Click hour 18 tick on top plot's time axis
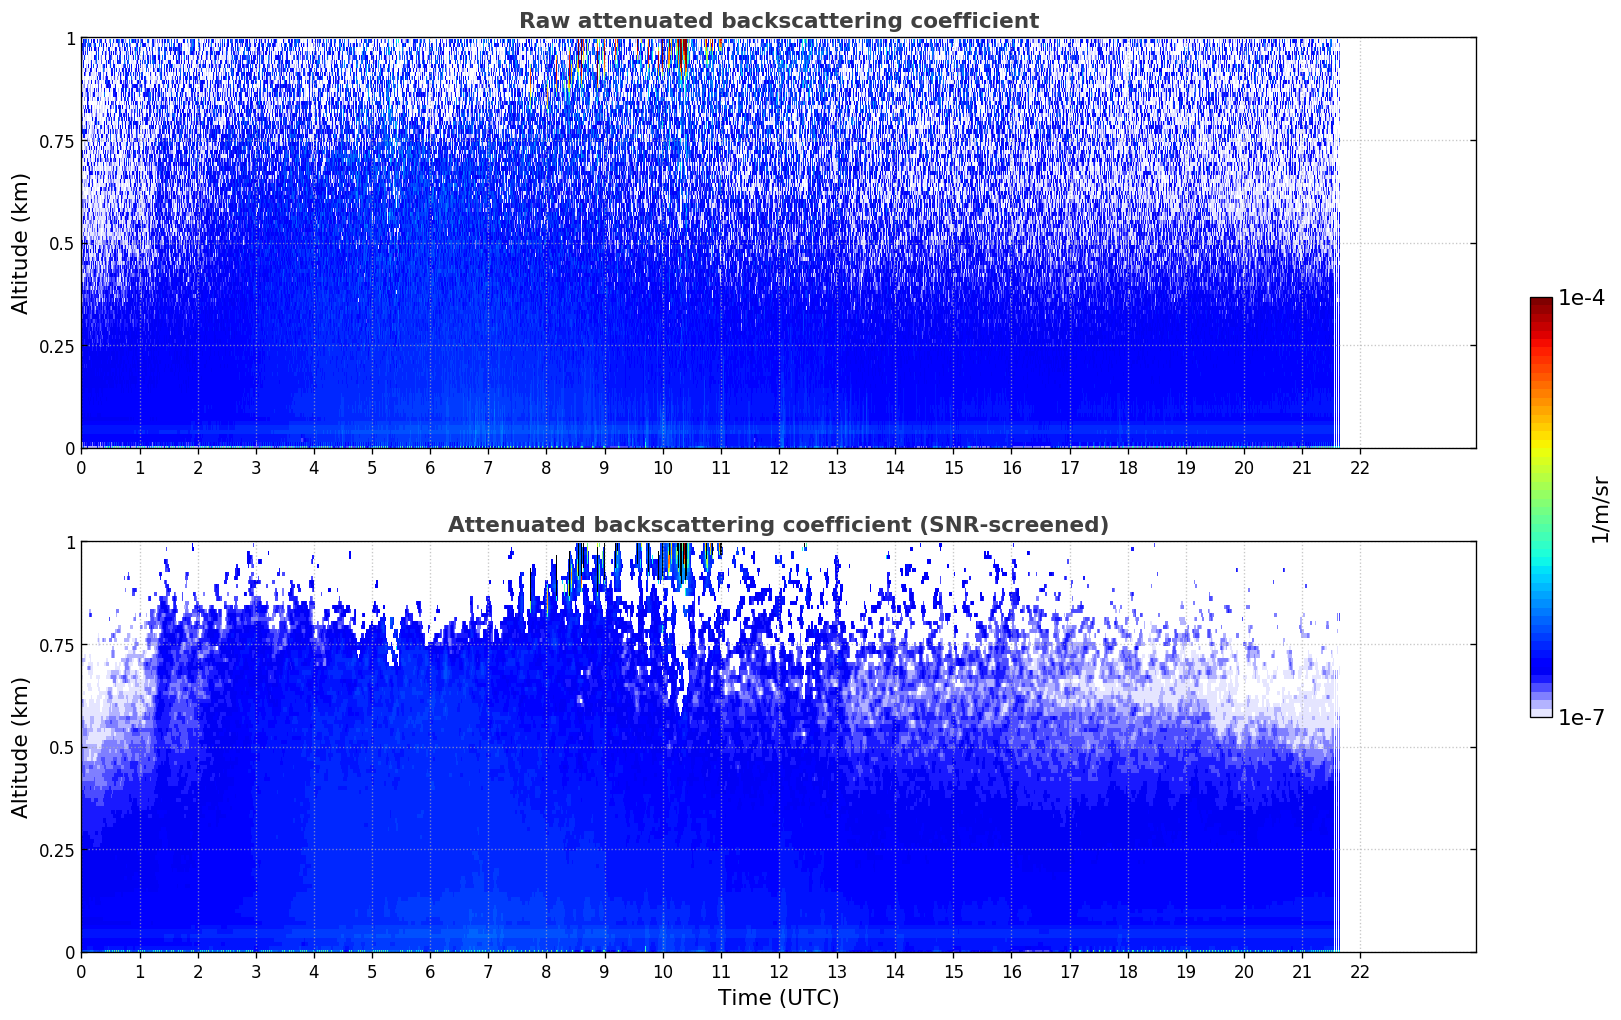The height and width of the screenshot is (1020, 1621). pyautogui.click(x=1128, y=467)
